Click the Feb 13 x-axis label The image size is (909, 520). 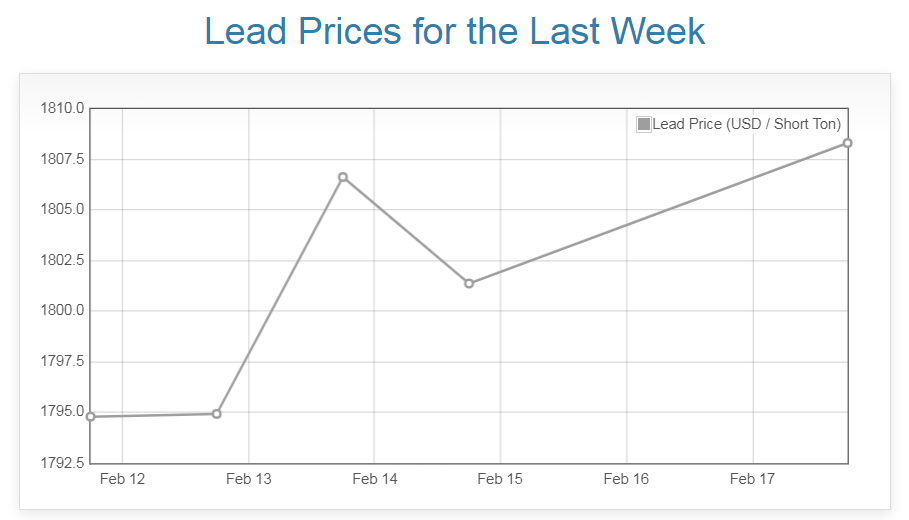[248, 479]
